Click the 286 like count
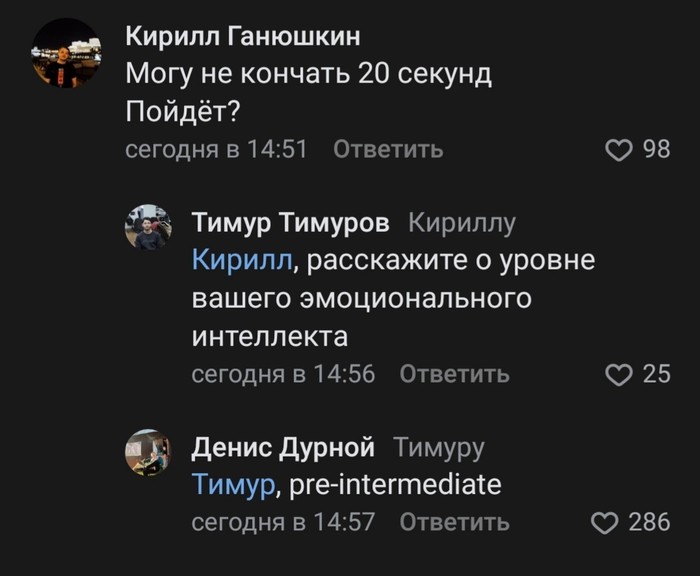Viewport: 700px width, 576px height. [x=649, y=522]
